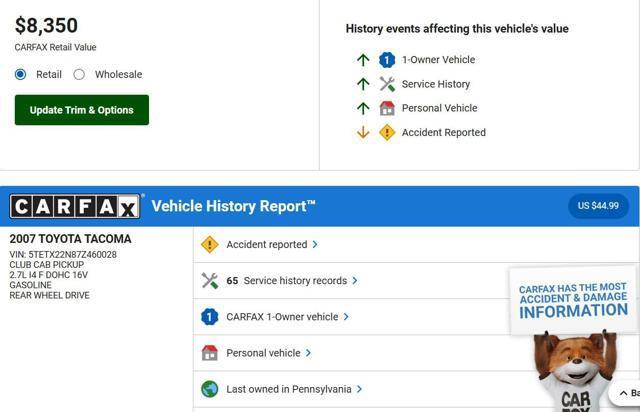Click the yellow warning diamond in the Accident reported row

[210, 245]
